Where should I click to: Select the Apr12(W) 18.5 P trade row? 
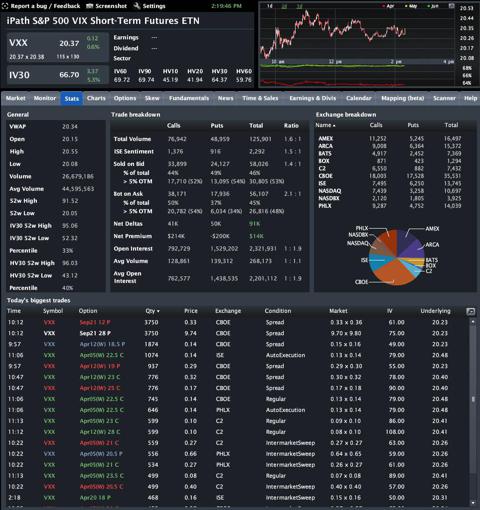(237, 344)
